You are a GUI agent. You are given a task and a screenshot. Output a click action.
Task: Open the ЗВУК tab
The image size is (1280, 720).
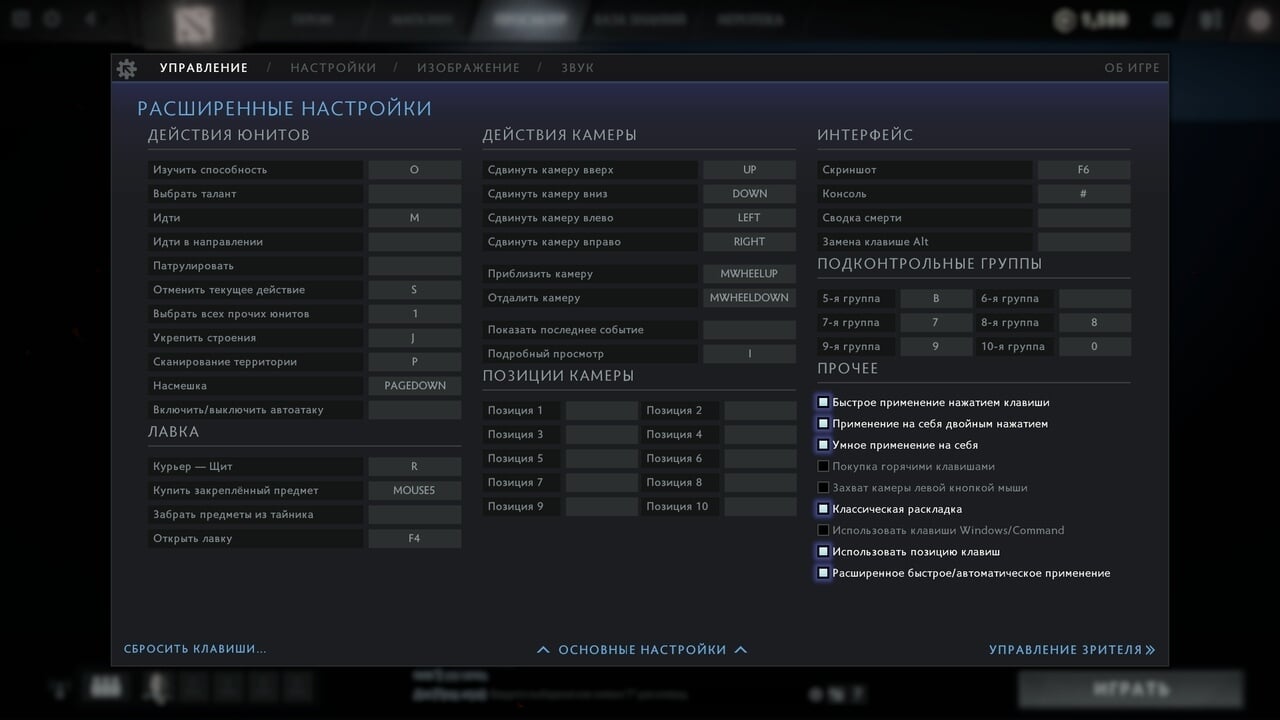tap(577, 68)
